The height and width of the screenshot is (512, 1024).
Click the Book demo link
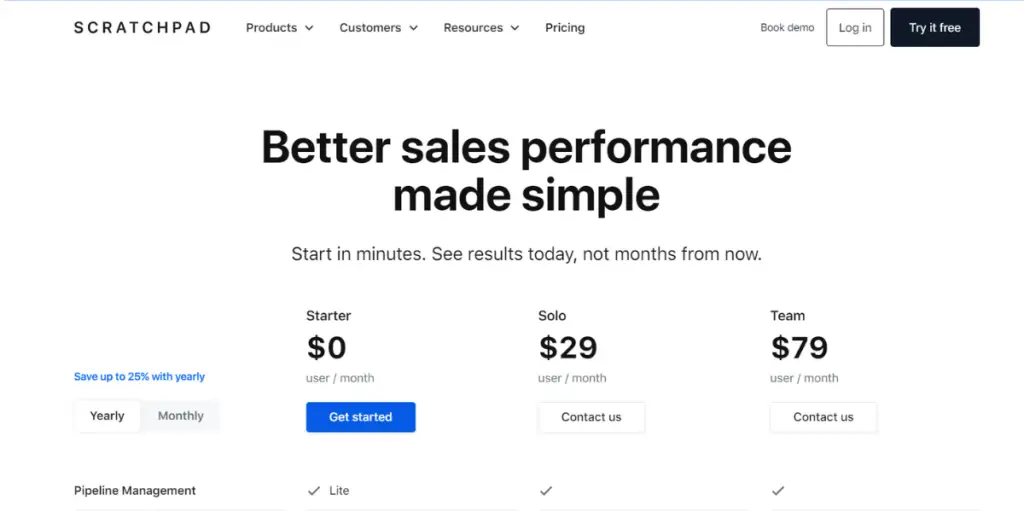click(x=787, y=27)
